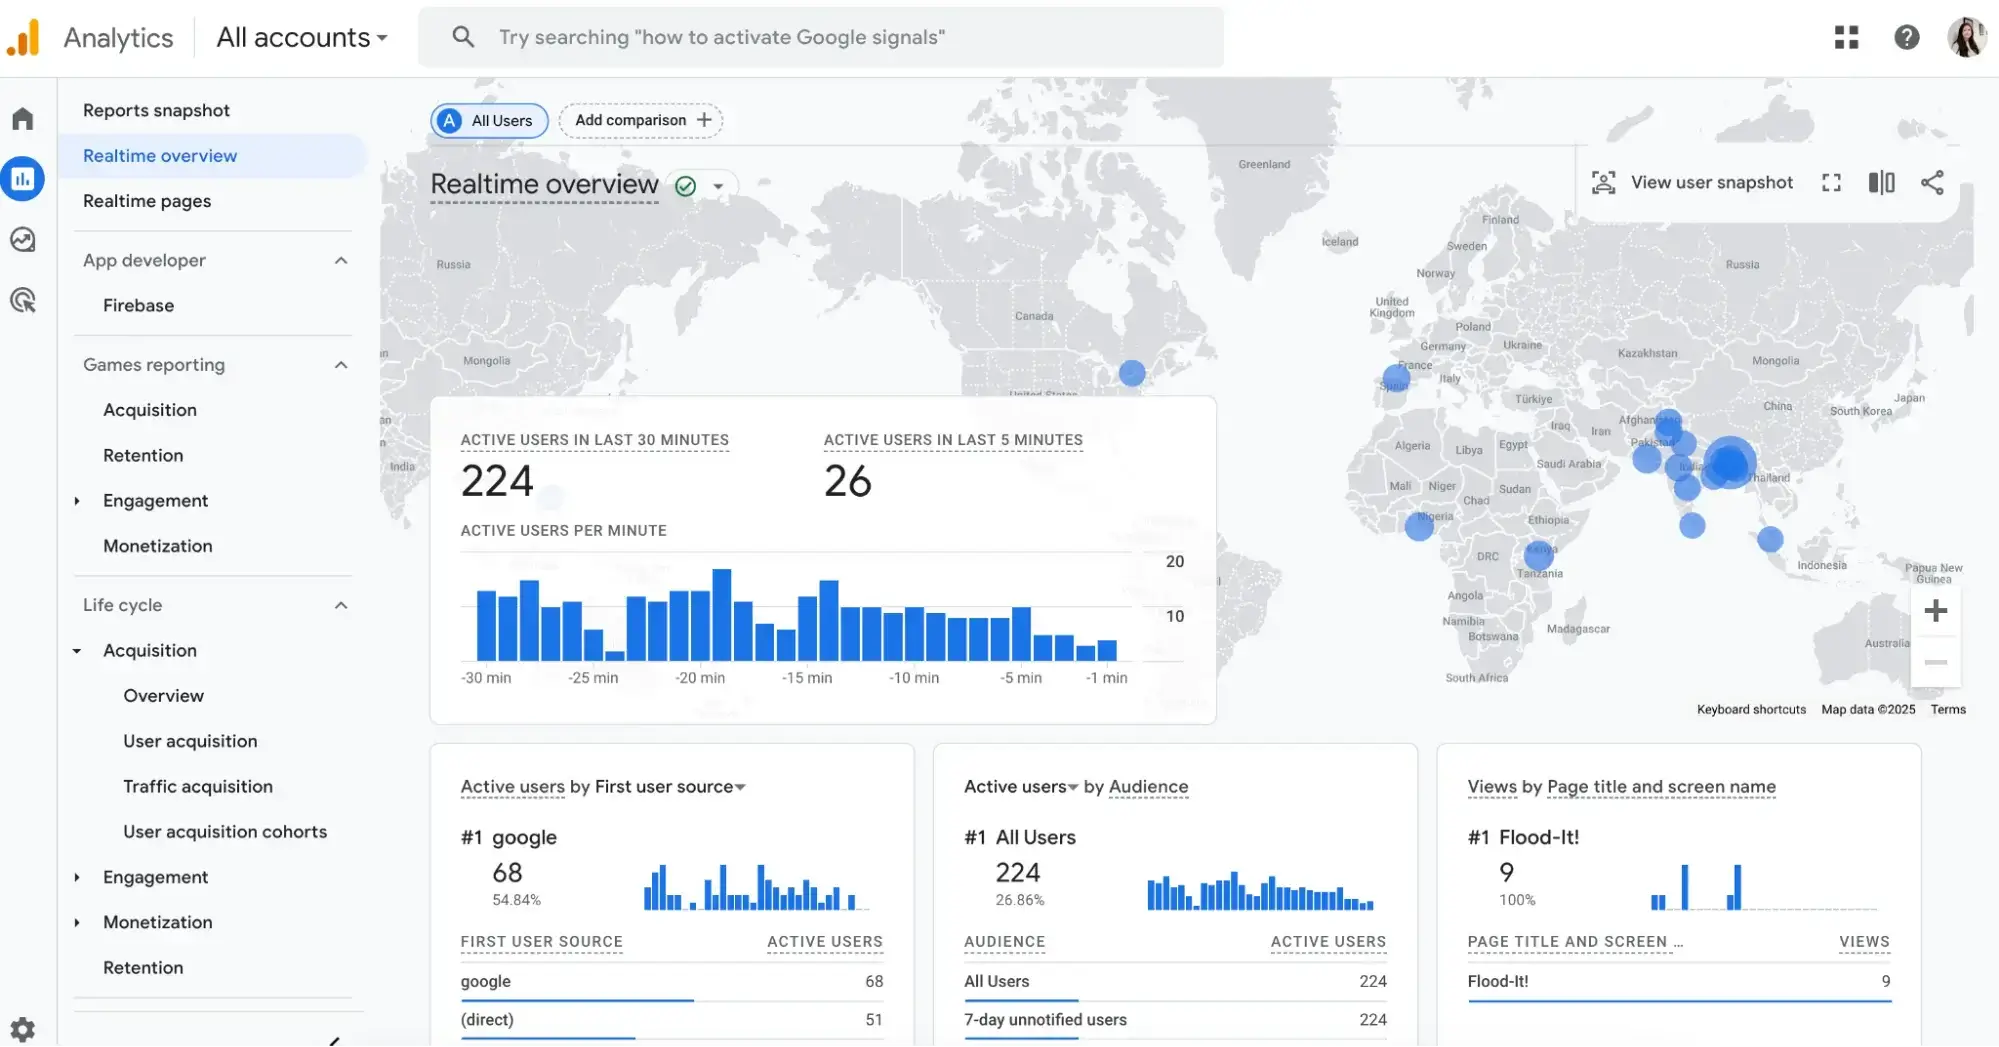Collapse the Games reporting section

point(341,364)
